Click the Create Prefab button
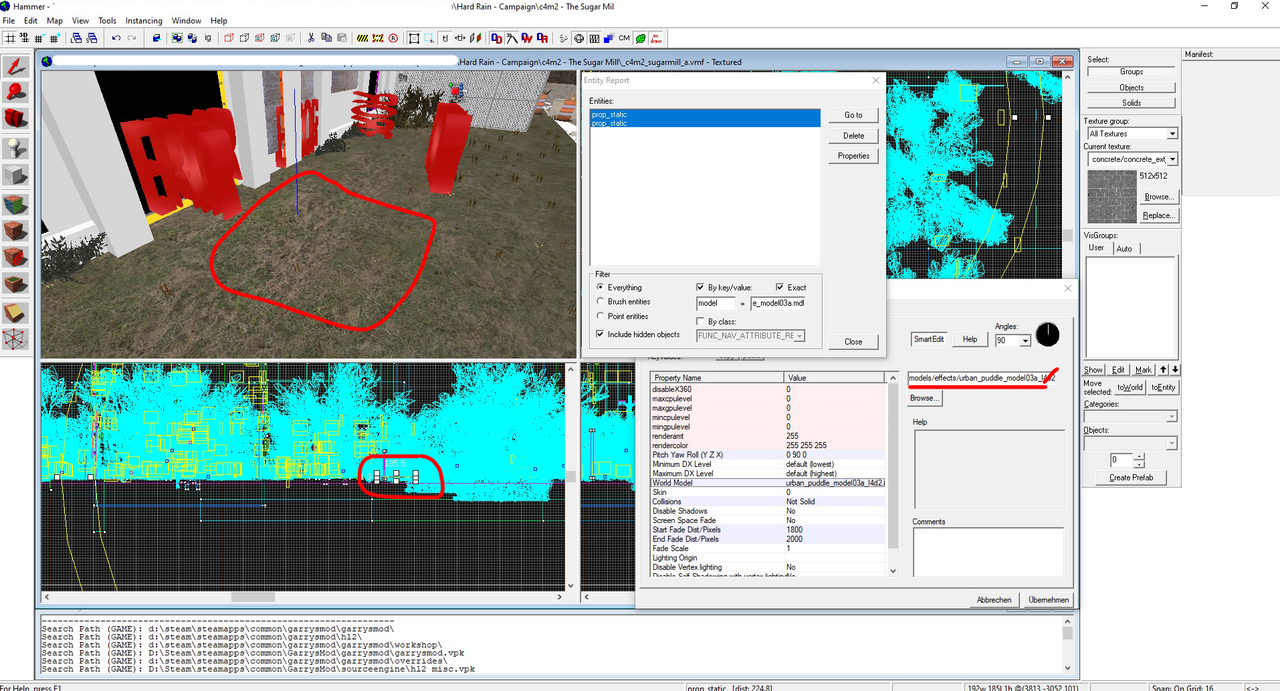Viewport: 1280px width, 691px height. point(1132,478)
